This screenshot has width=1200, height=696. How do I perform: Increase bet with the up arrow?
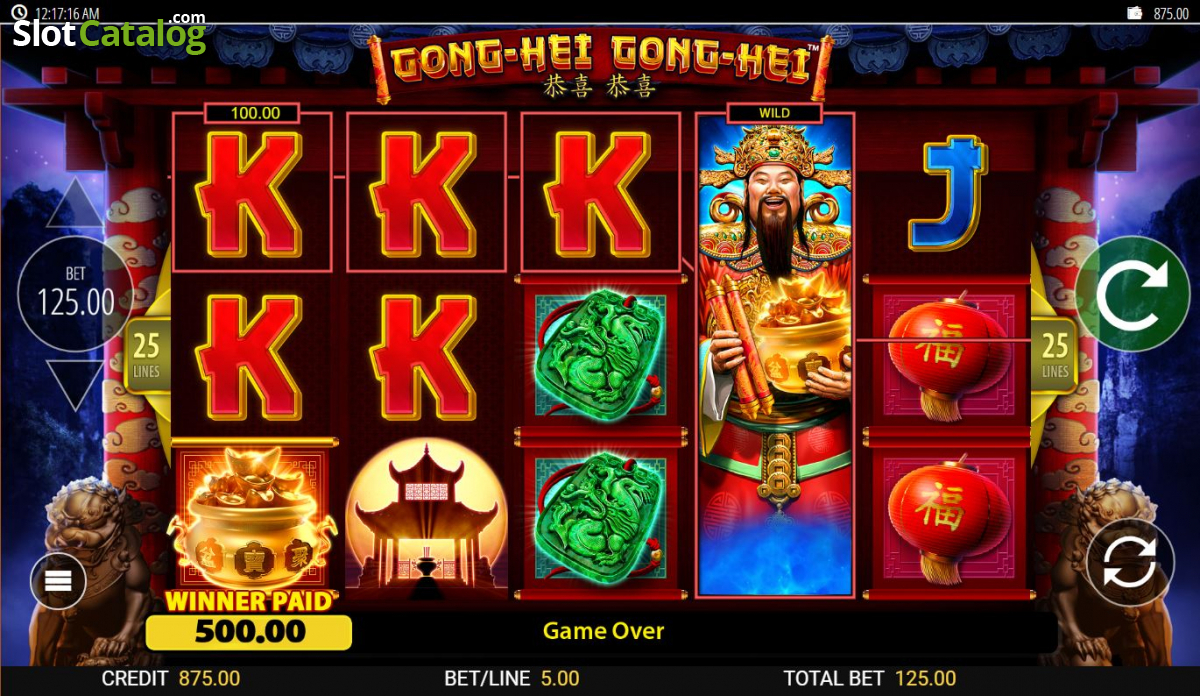(x=75, y=203)
